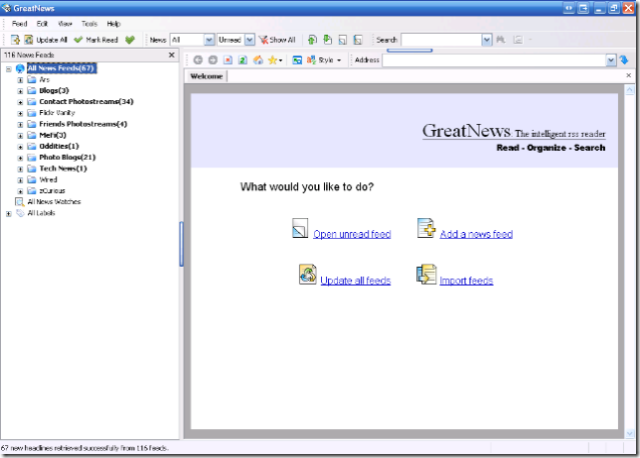640x458 pixels.
Task: Click the star favorites icon
Action: point(272,60)
